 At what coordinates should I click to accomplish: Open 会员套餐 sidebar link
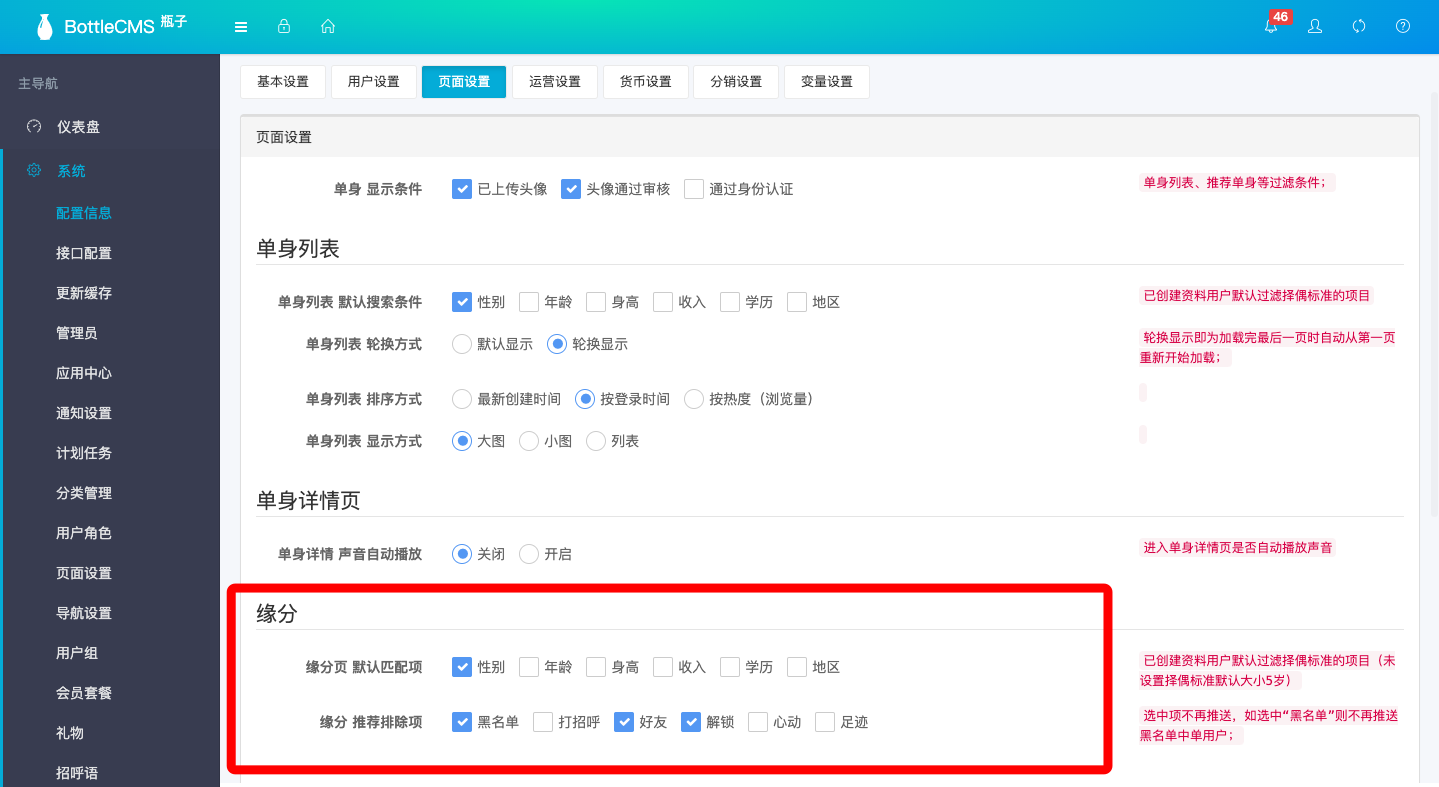(84, 693)
